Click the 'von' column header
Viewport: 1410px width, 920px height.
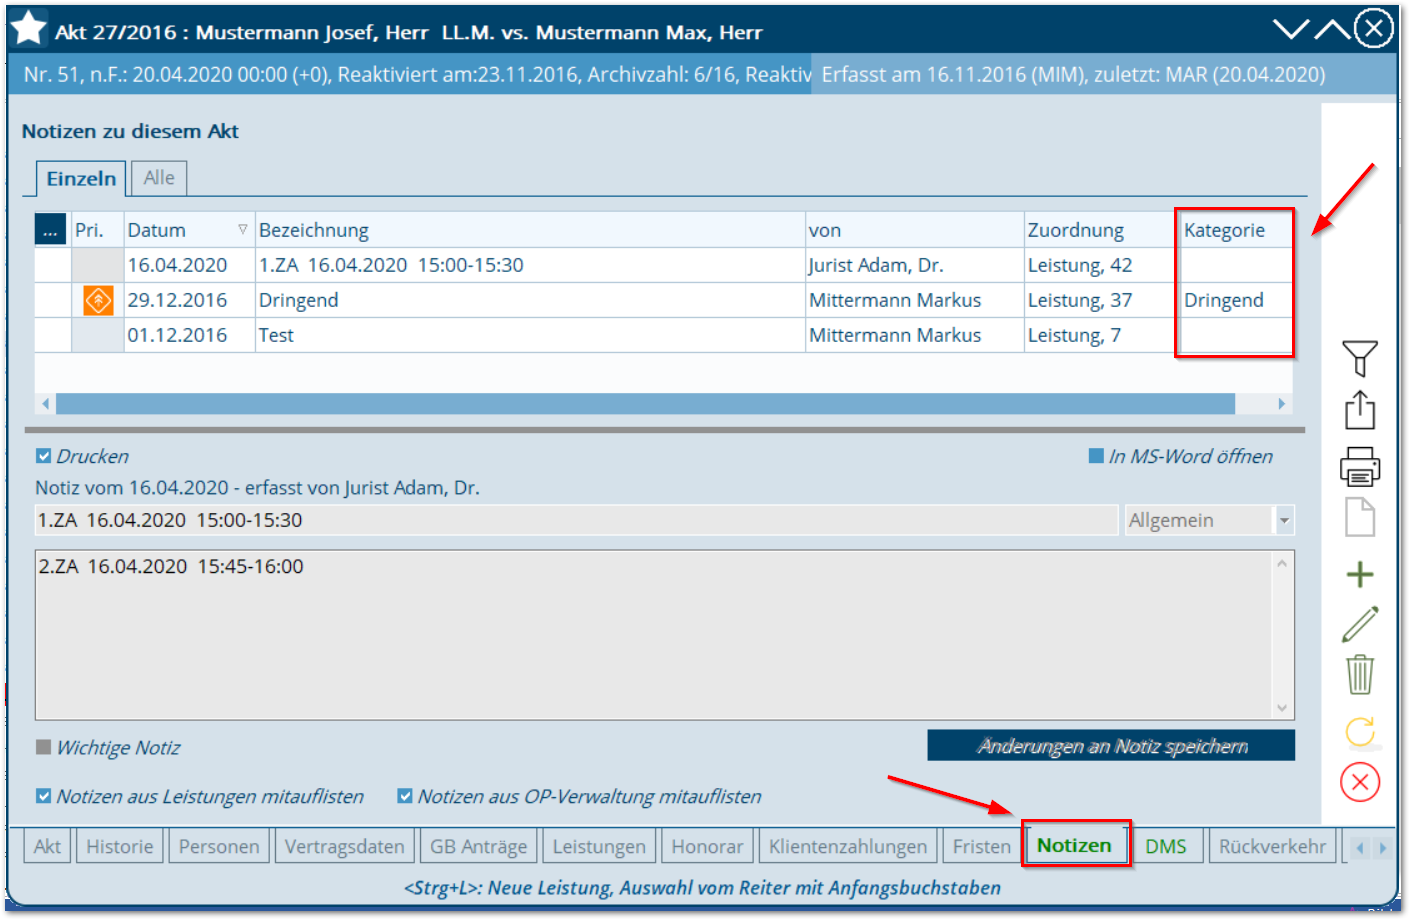point(915,230)
